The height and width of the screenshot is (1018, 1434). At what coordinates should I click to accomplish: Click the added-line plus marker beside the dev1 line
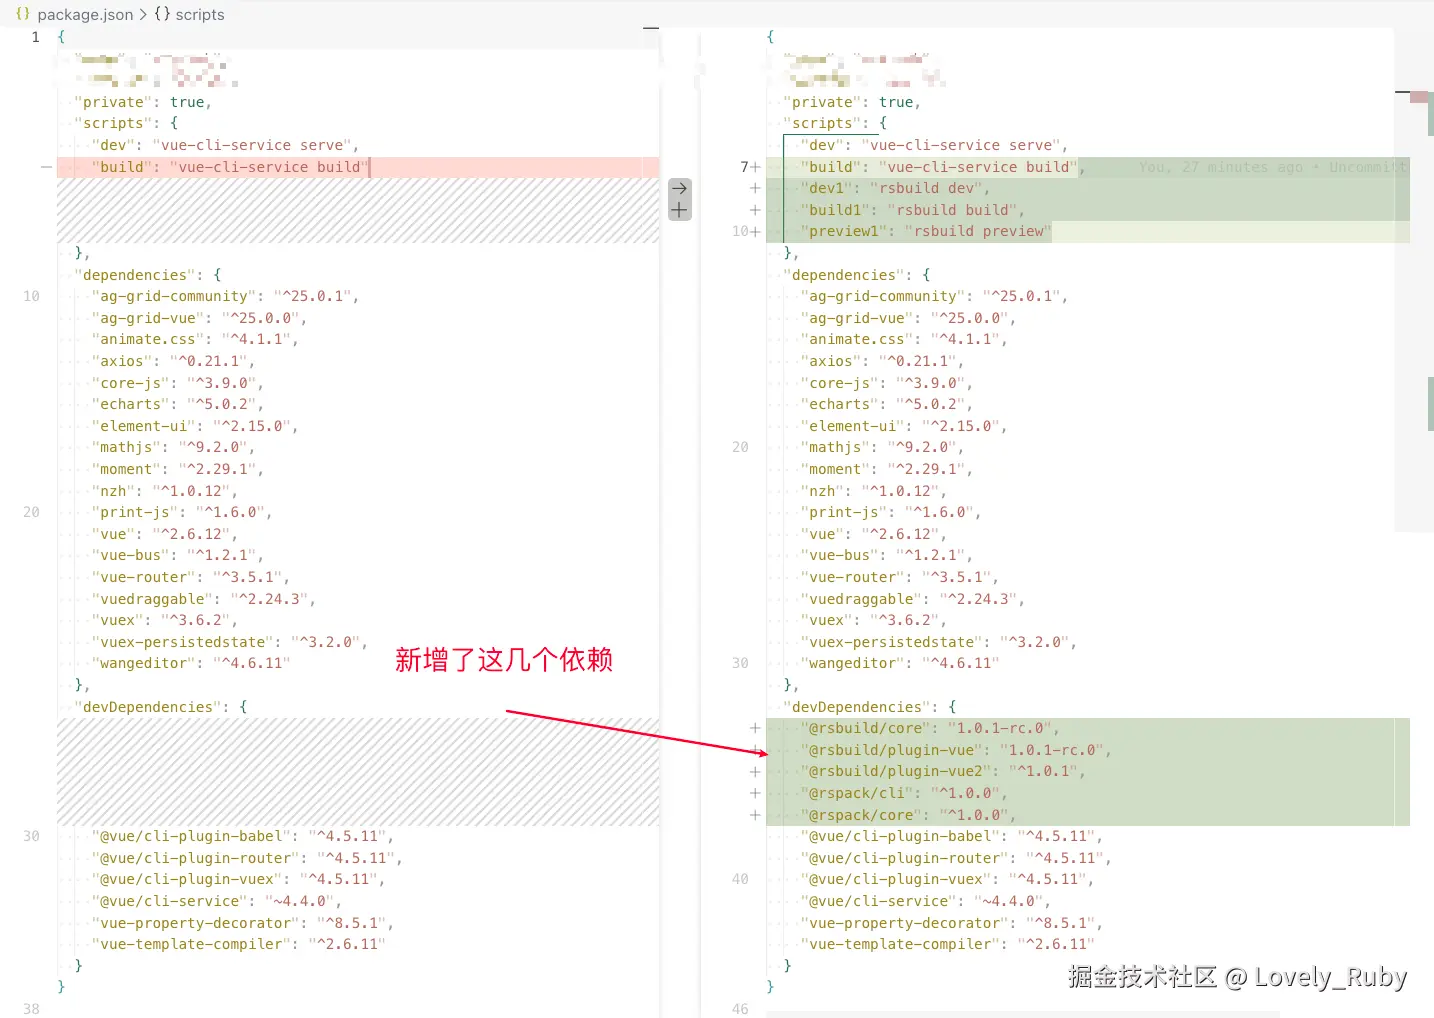pos(755,188)
